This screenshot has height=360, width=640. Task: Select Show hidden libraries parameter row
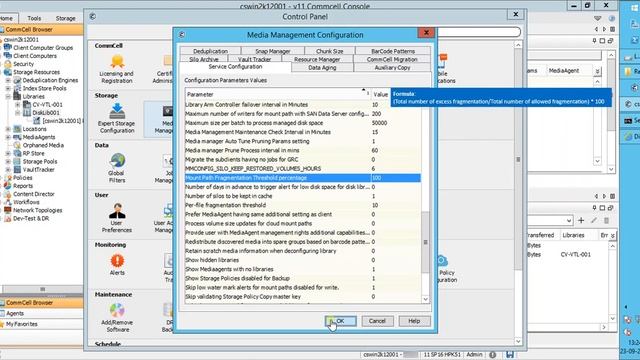302,260
